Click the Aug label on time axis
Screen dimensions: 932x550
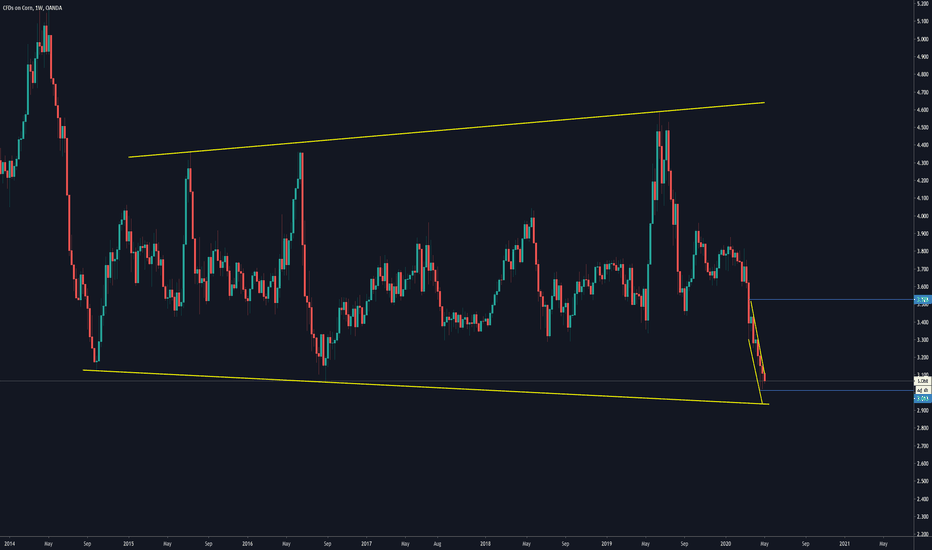tap(437, 543)
